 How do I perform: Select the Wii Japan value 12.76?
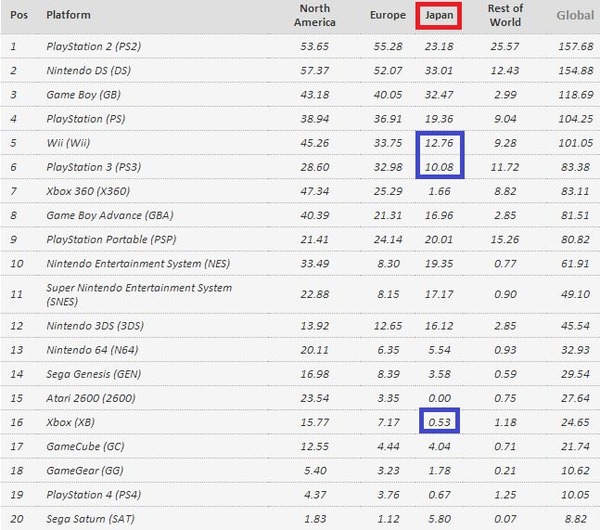(439, 143)
